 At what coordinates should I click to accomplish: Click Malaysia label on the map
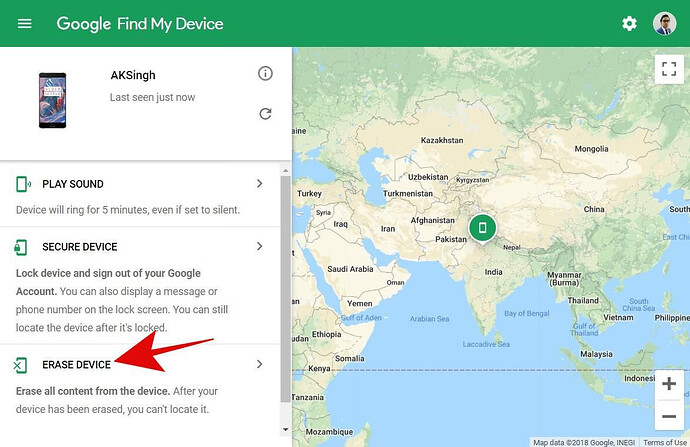click(x=596, y=354)
